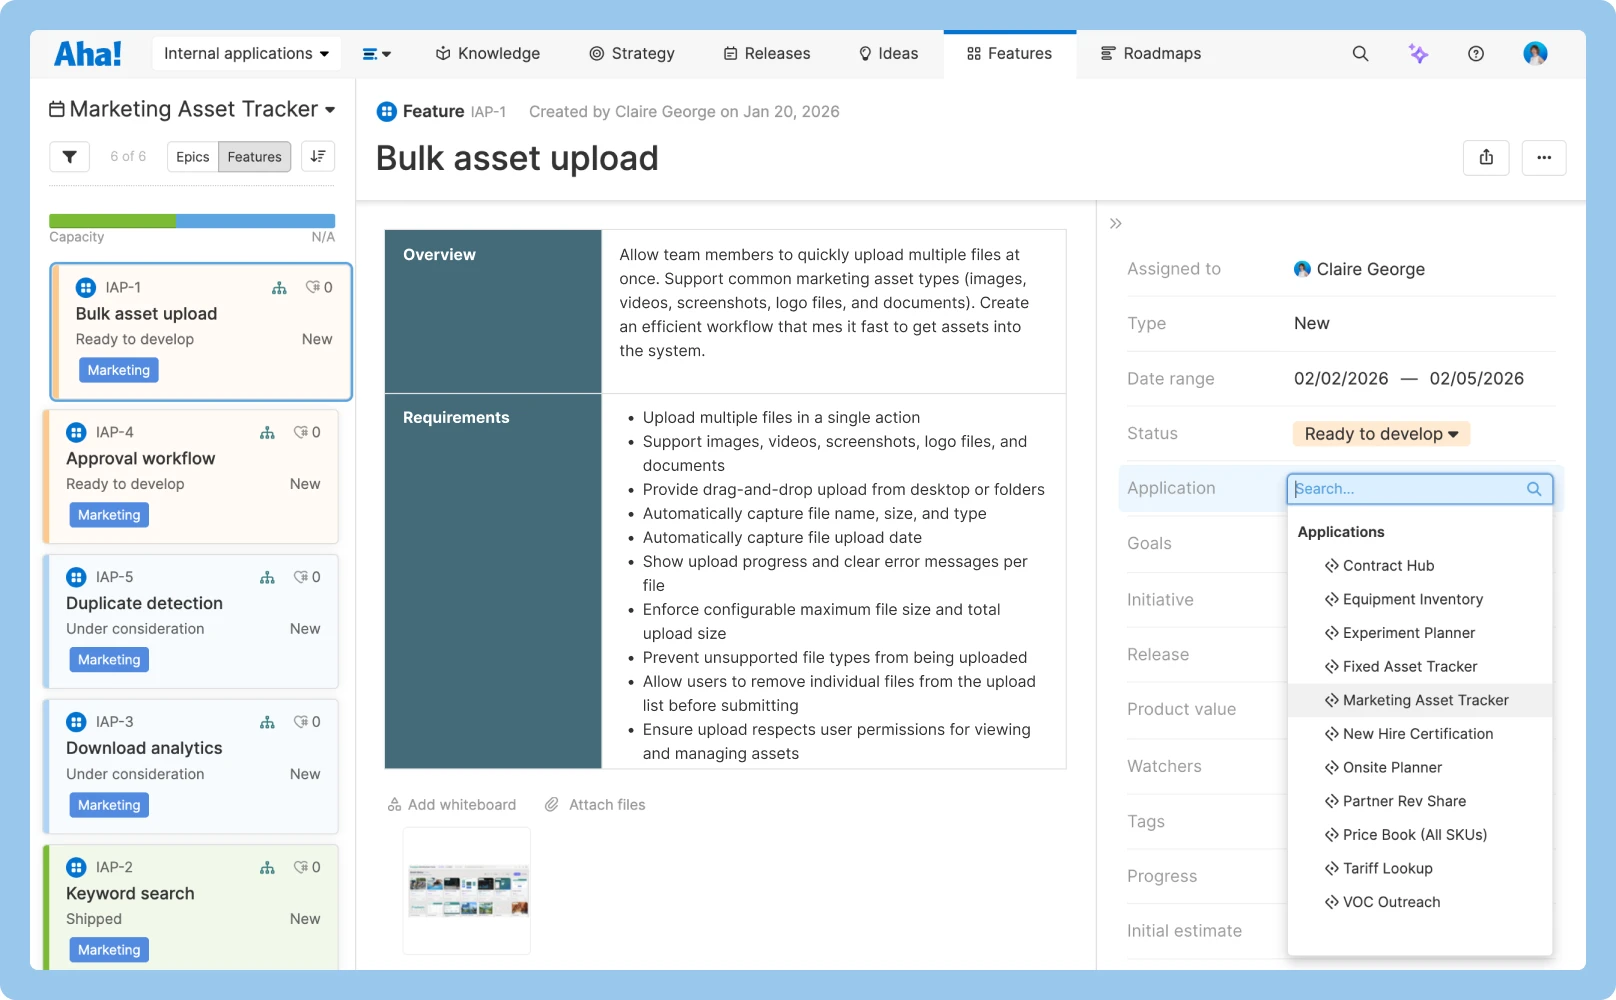This screenshot has height=1000, width=1616.
Task: Click the Application search input field
Action: coord(1410,488)
